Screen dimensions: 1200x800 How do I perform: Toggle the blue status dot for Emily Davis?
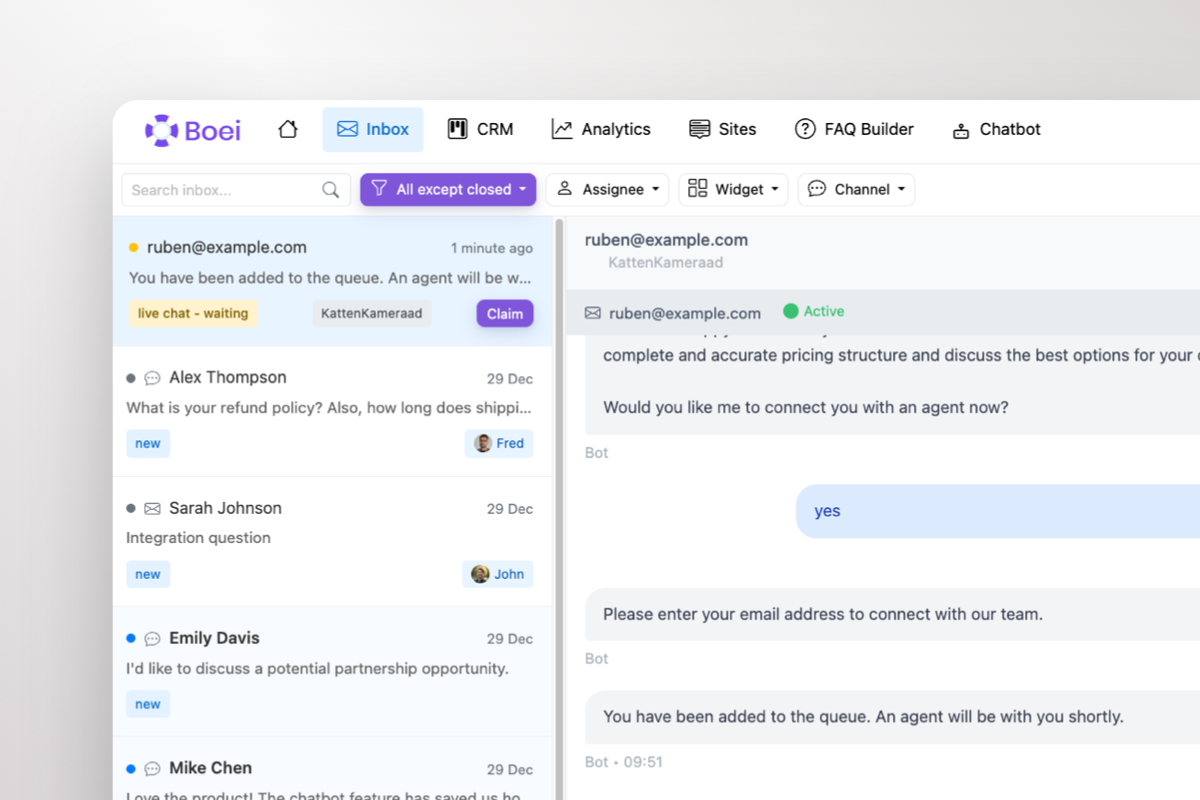point(129,638)
